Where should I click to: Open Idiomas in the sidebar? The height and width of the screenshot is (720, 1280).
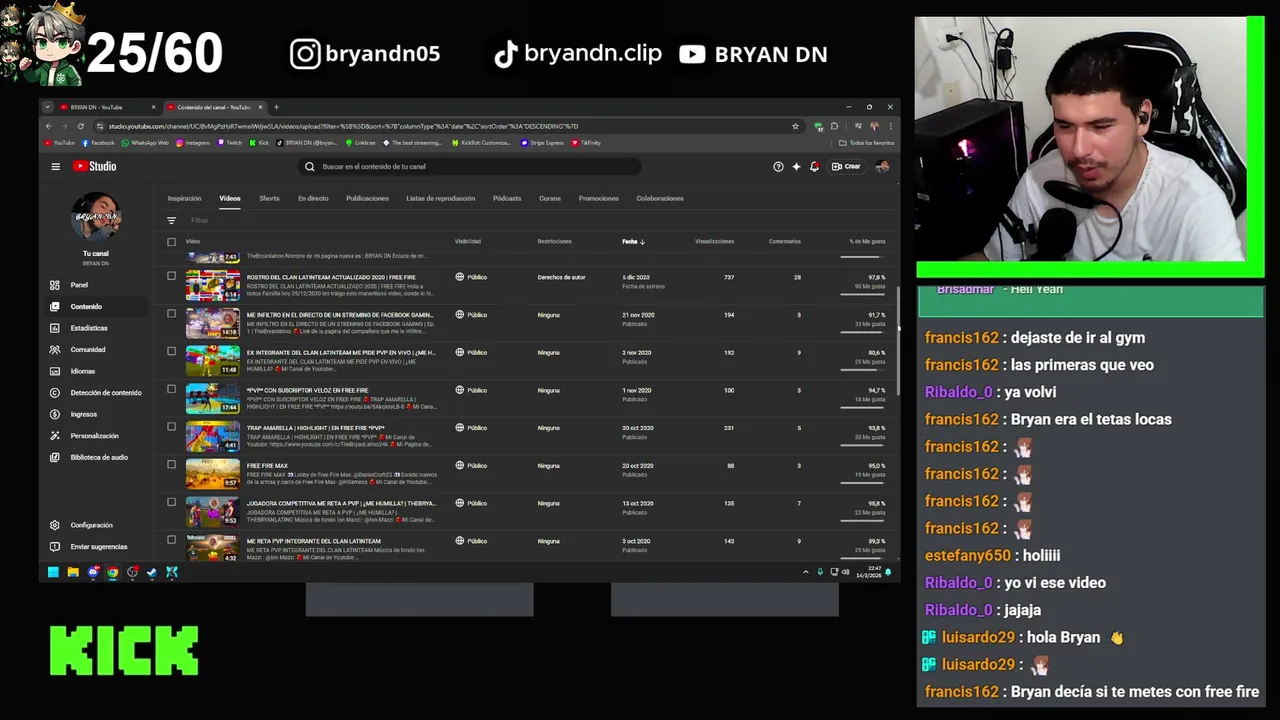click(x=83, y=371)
